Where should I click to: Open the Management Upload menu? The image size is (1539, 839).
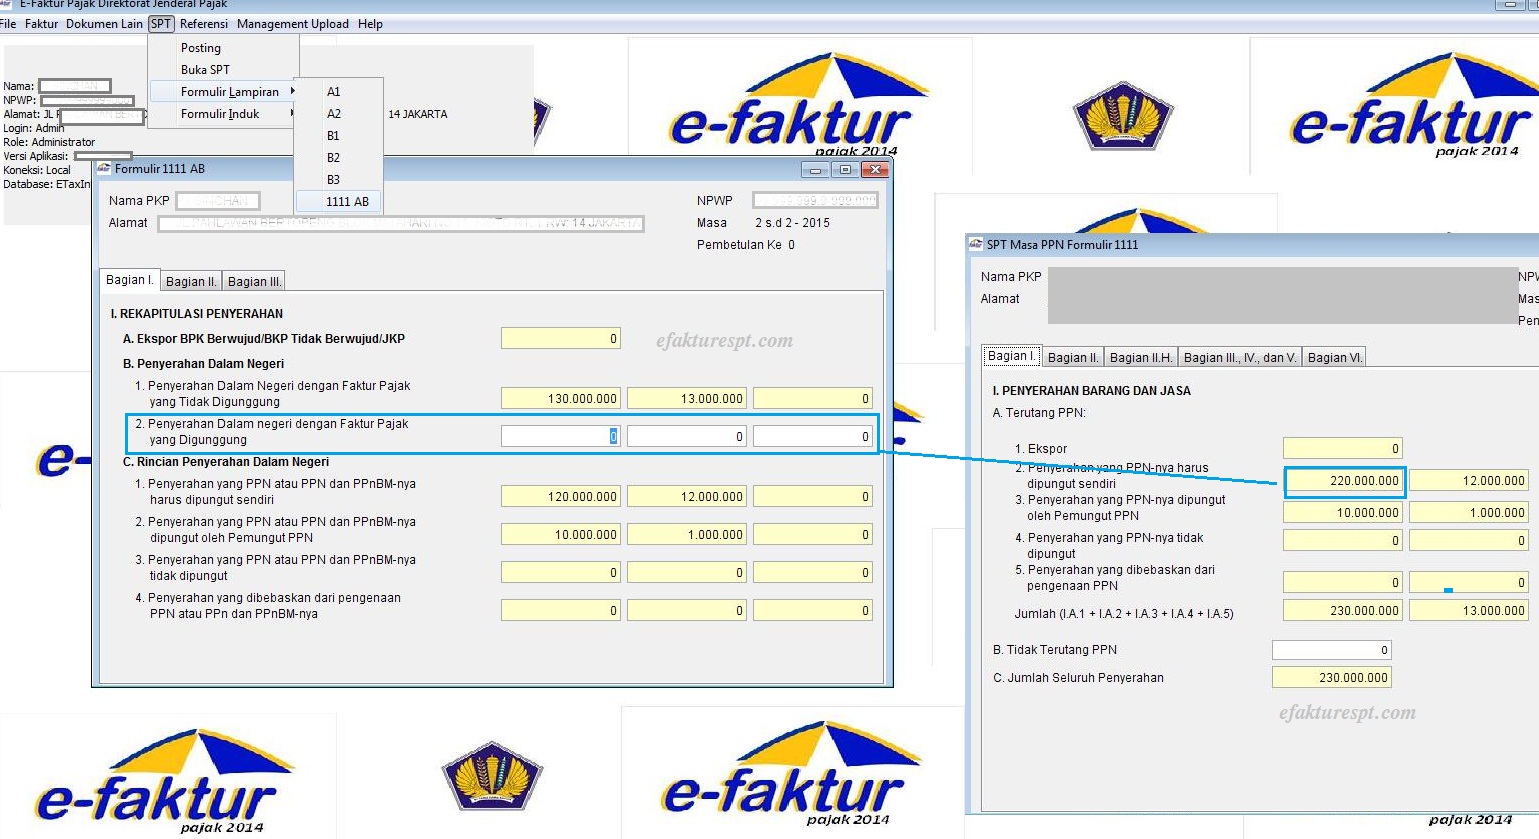[x=293, y=24]
